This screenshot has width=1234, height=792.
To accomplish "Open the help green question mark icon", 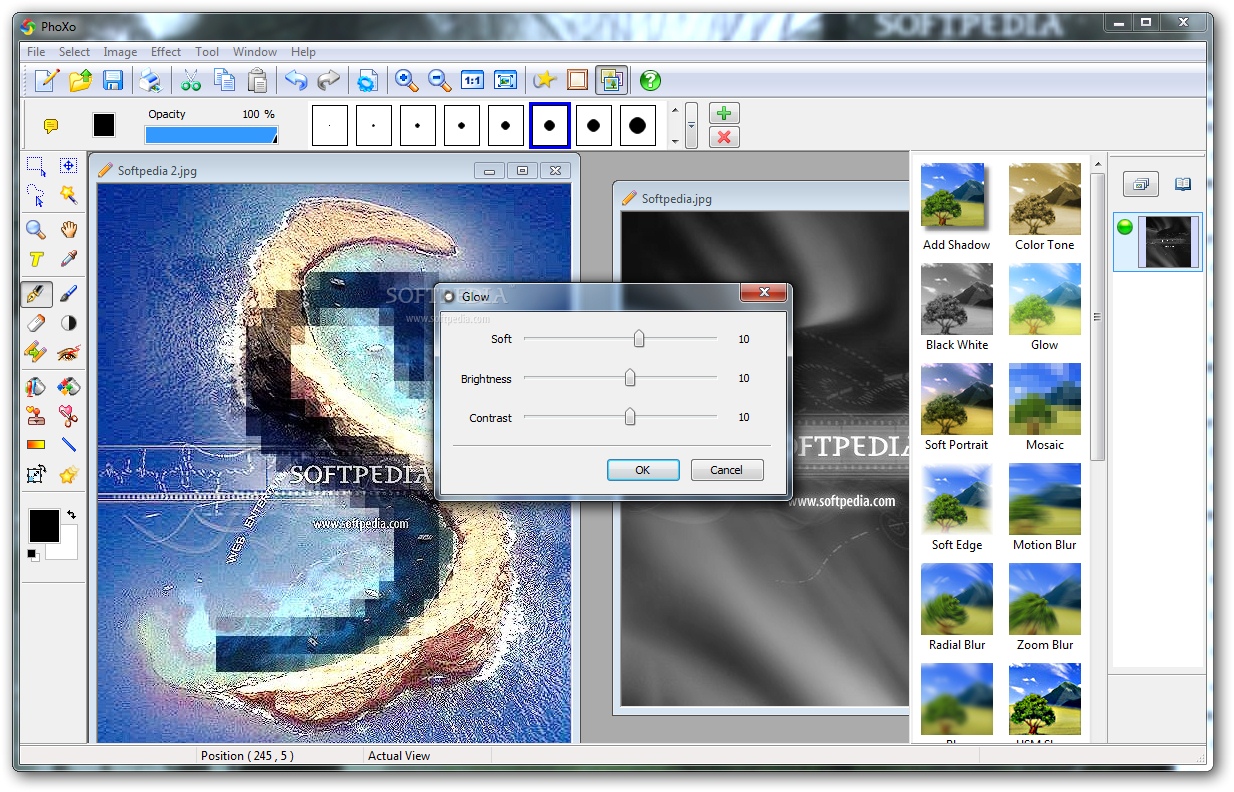I will [x=650, y=80].
